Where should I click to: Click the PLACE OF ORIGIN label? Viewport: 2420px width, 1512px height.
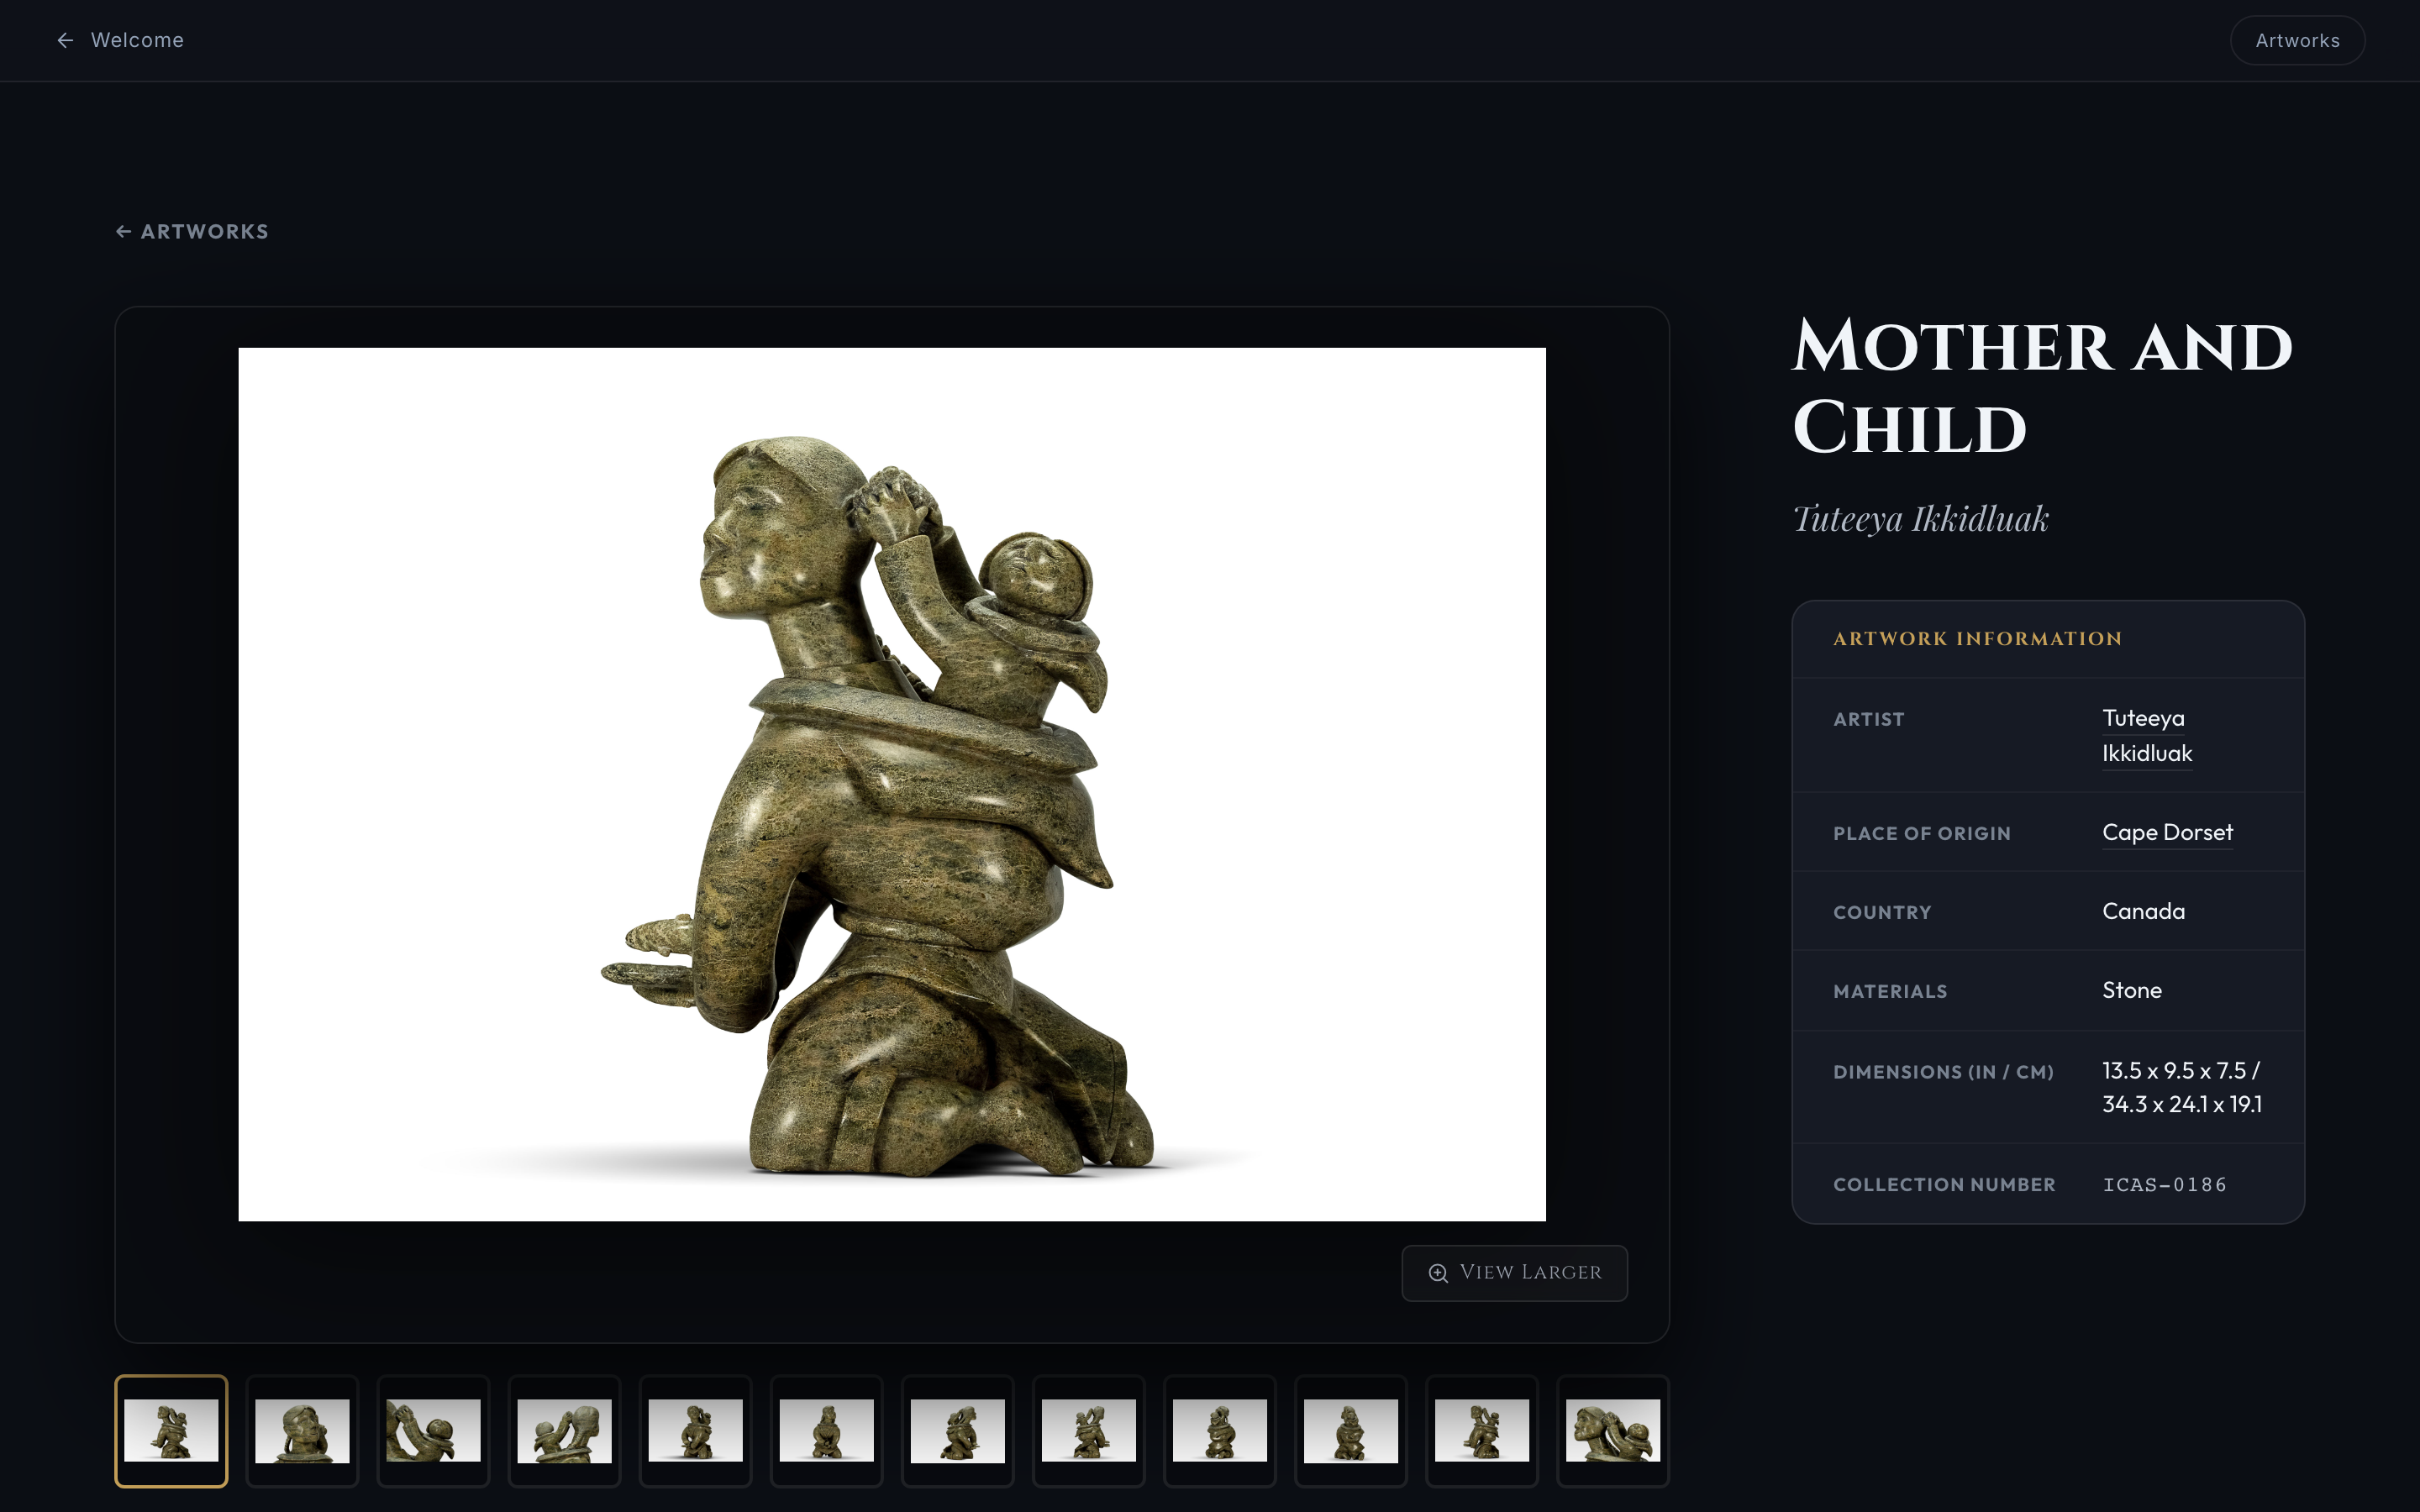pos(1921,834)
